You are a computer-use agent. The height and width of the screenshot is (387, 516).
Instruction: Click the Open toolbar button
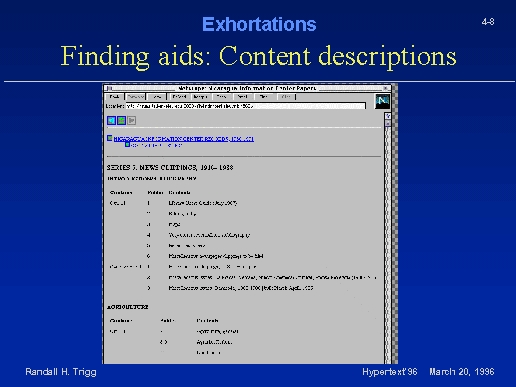tap(222, 97)
